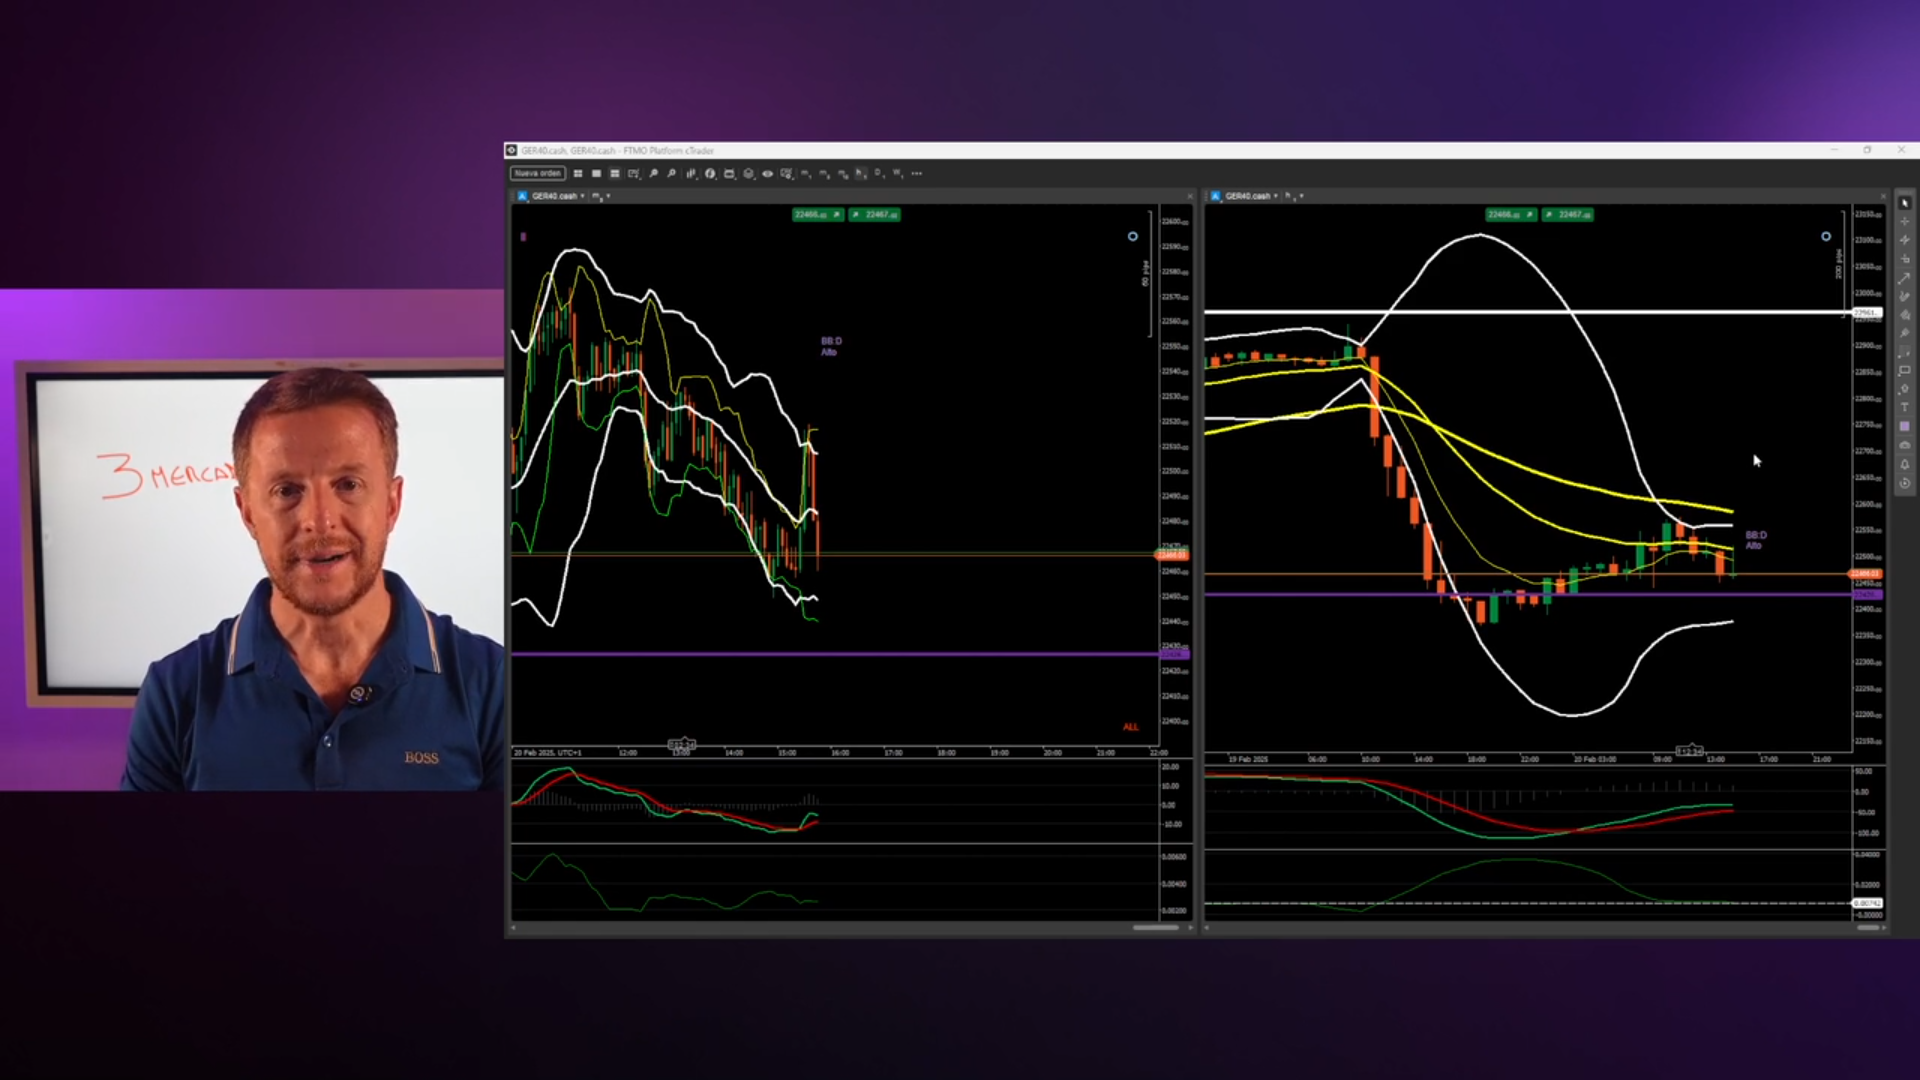Open more toolbar options ellipsis
Viewport: 1920px width, 1080px height.
(917, 173)
